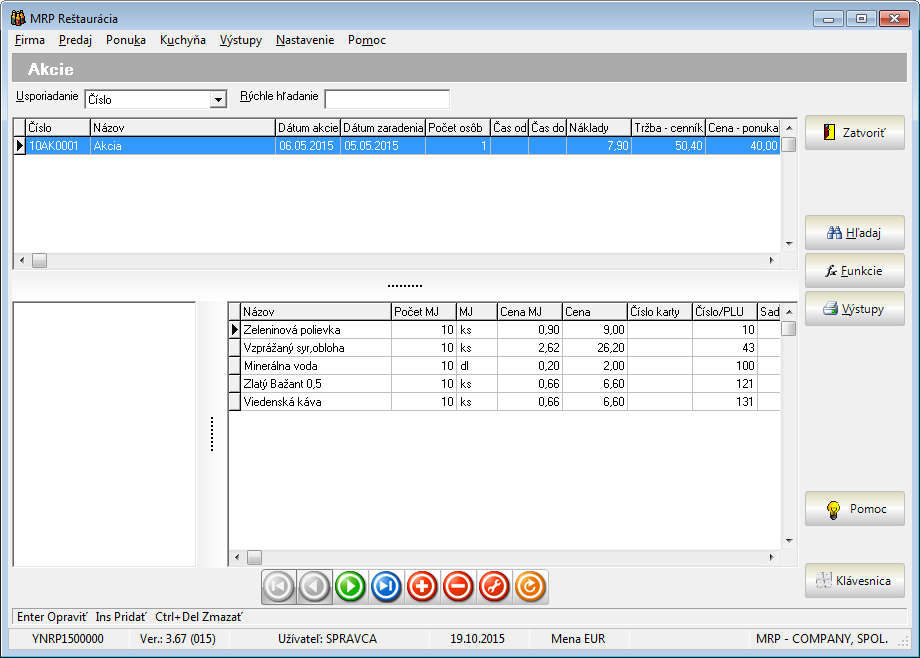This screenshot has height=658, width=920.
Task: Open the Výstupy menu in menu bar
Action: tap(241, 40)
